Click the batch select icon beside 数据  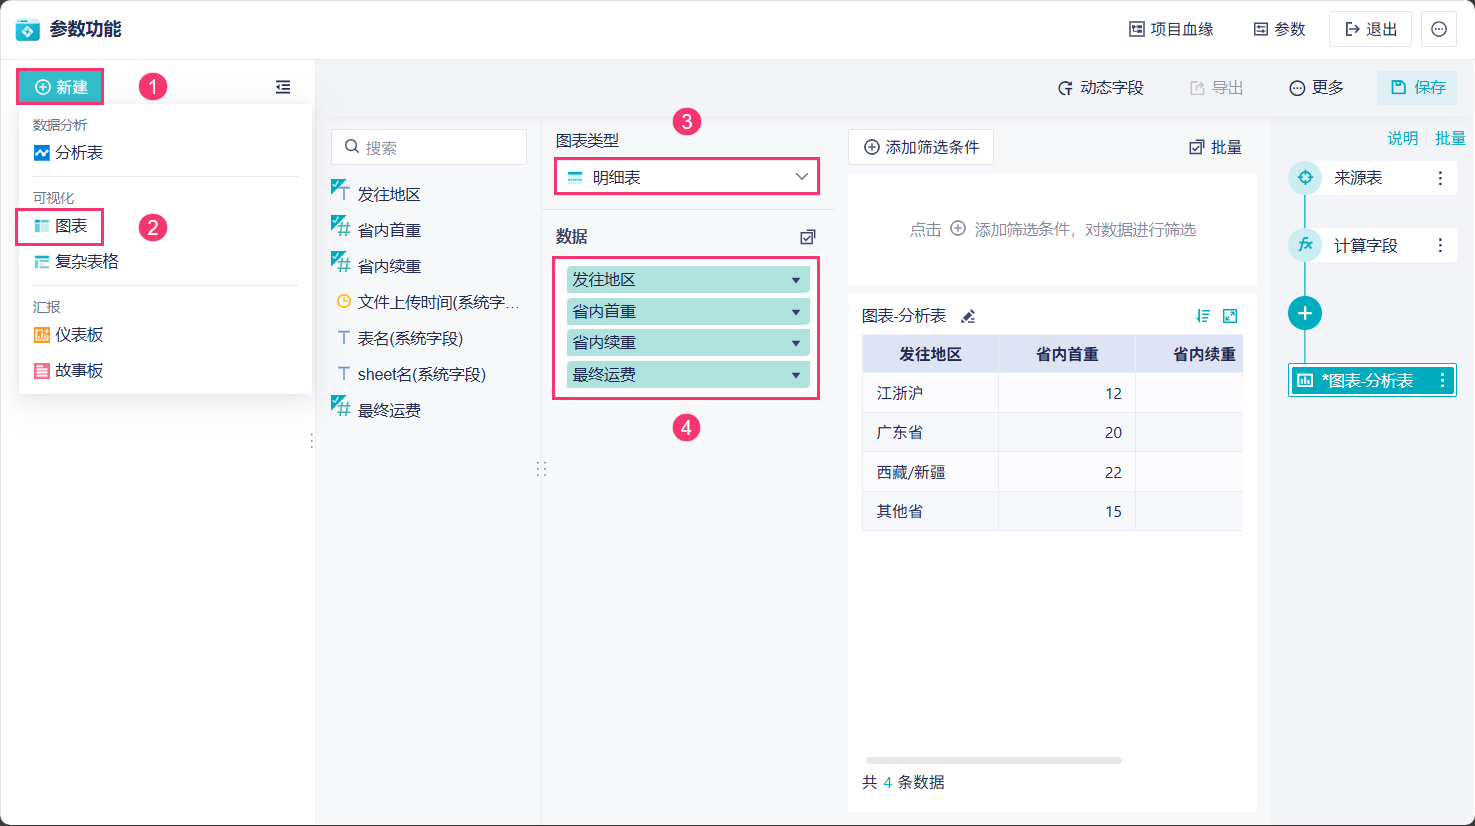pos(808,237)
